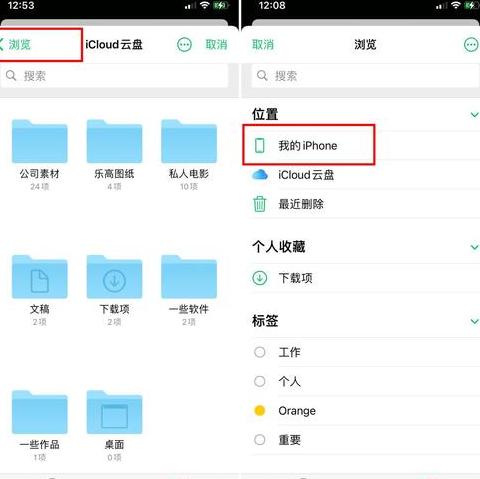The width and height of the screenshot is (480, 479).
Task: Select the 个人 tag circle
Action: click(x=260, y=381)
